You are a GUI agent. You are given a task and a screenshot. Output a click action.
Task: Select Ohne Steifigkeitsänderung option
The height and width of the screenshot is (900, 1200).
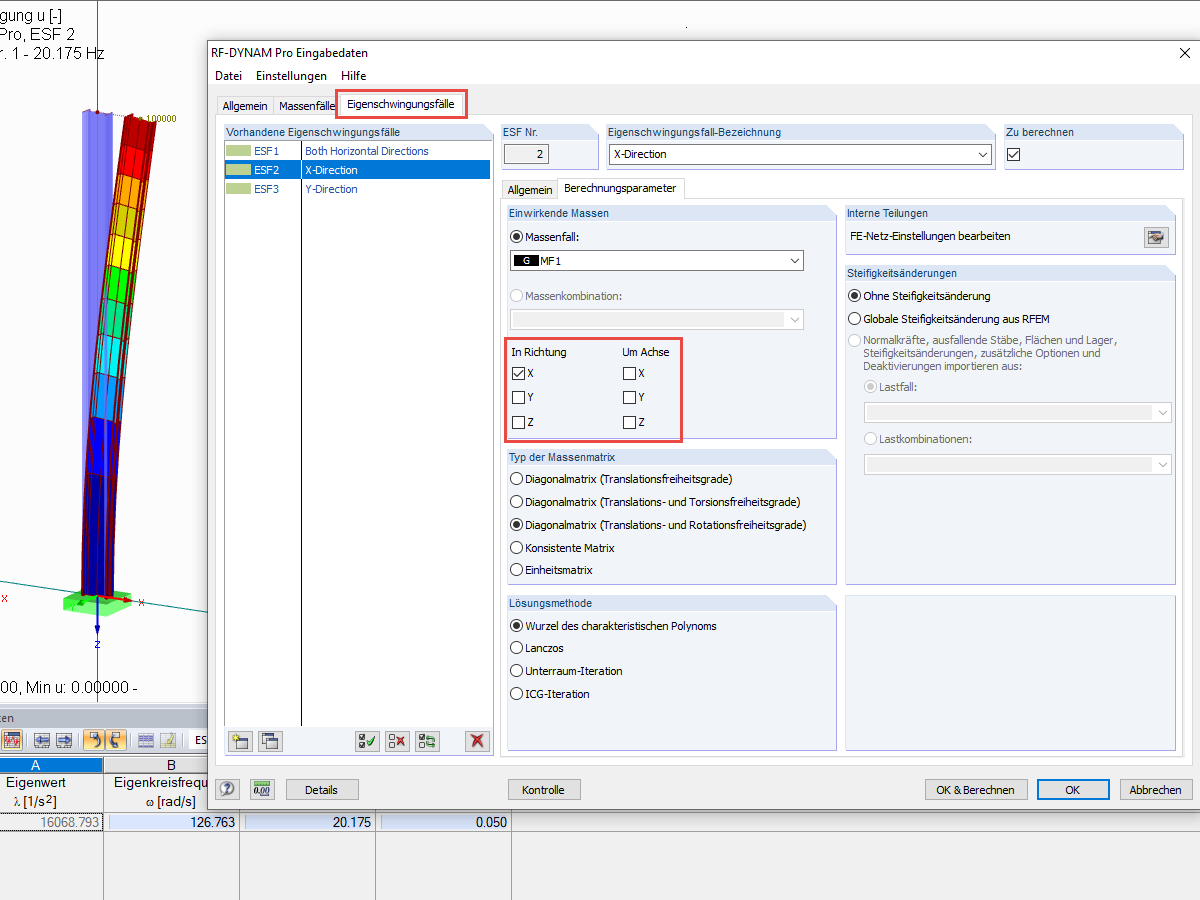tap(854, 296)
